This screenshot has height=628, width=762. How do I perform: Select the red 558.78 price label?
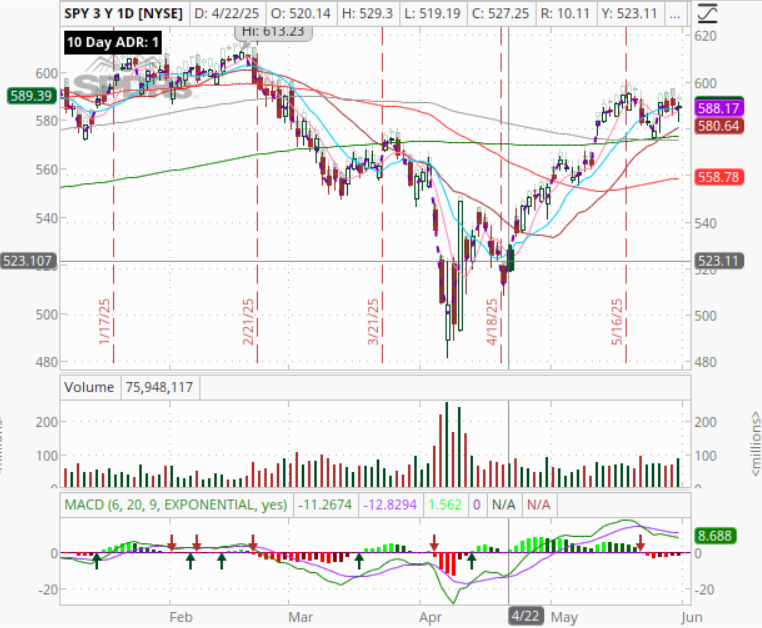point(718,177)
